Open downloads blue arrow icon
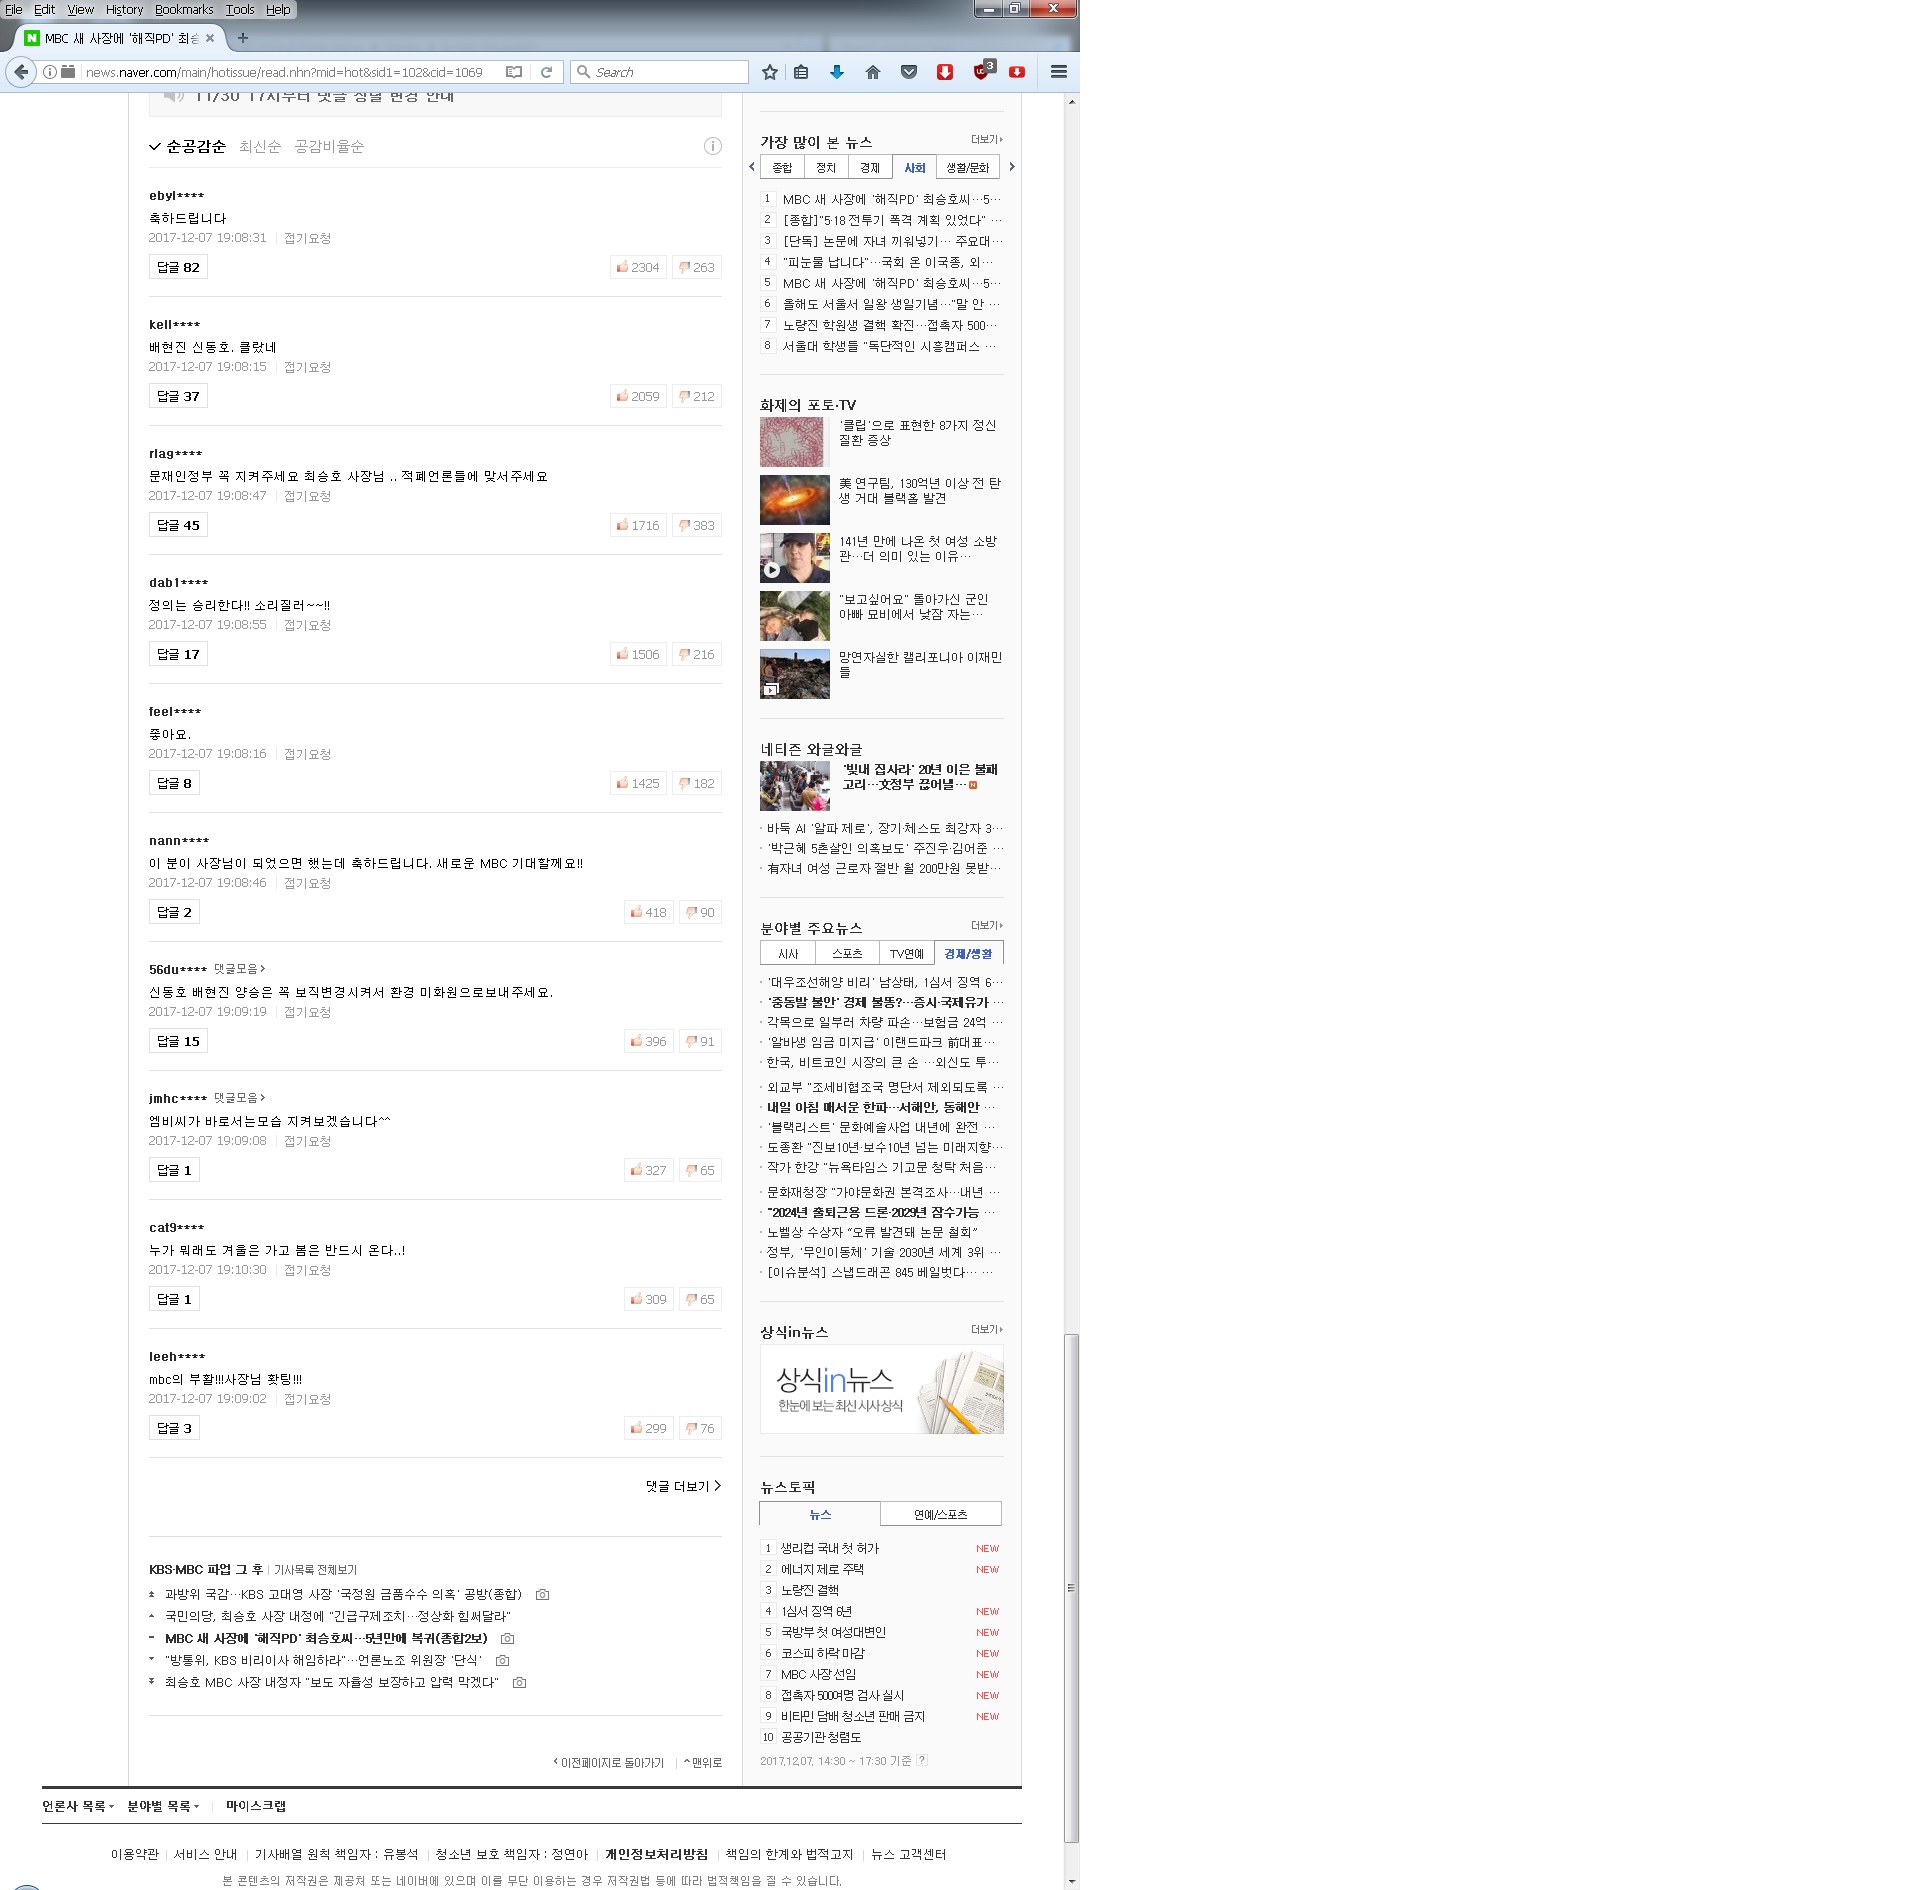 click(x=837, y=72)
